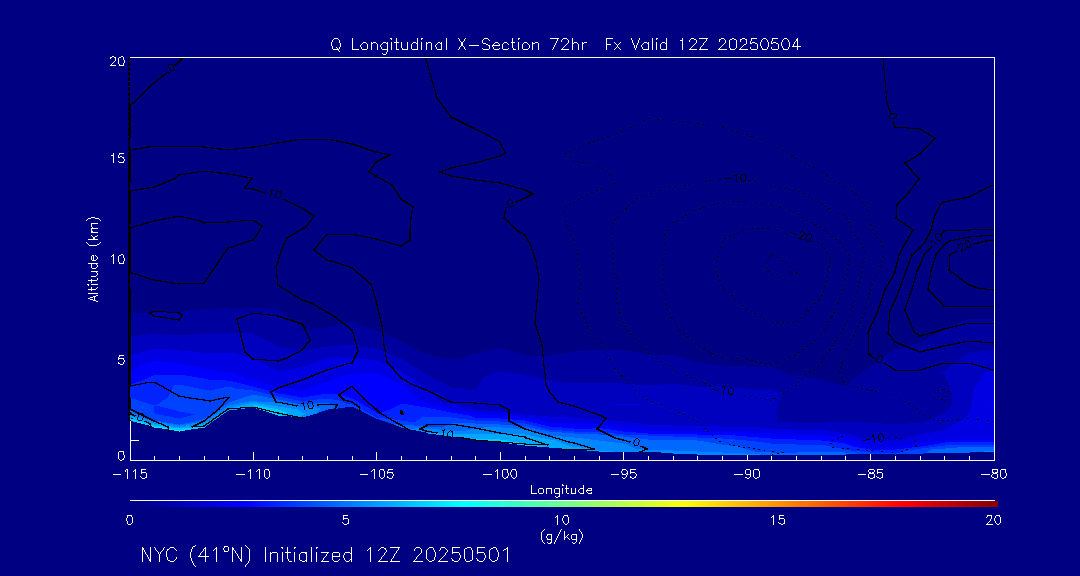Image resolution: width=1080 pixels, height=576 pixels.
Task: Click the '(g/kg)' colorbar units label
Action: (562, 535)
